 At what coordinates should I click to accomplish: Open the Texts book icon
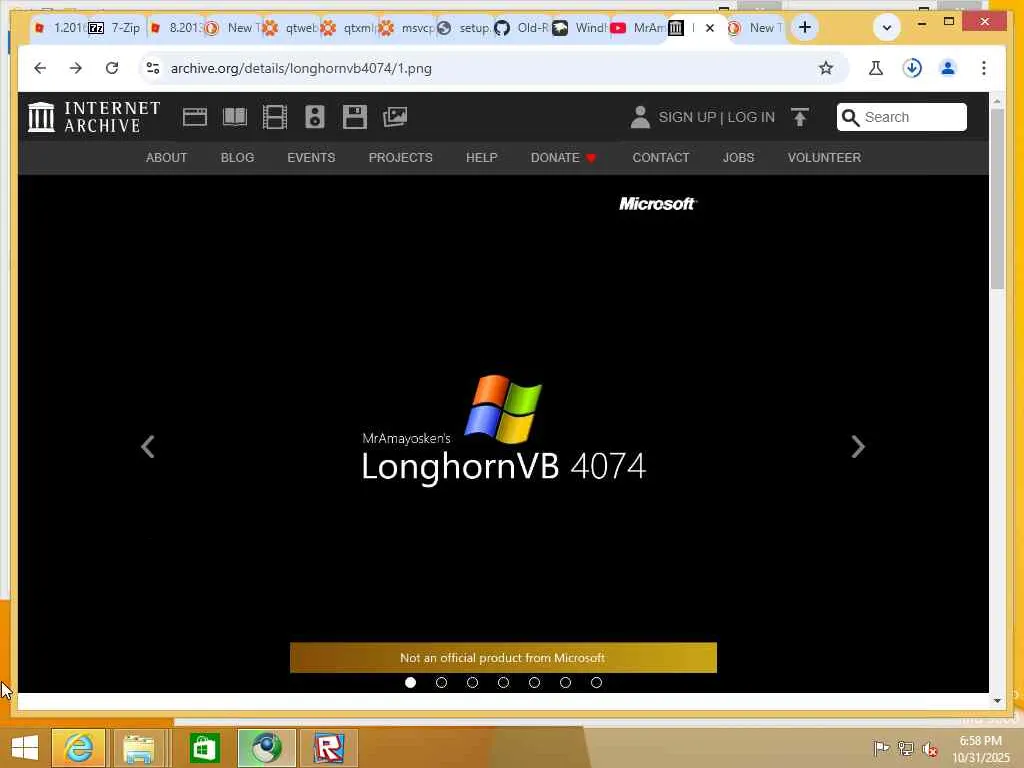pos(234,118)
